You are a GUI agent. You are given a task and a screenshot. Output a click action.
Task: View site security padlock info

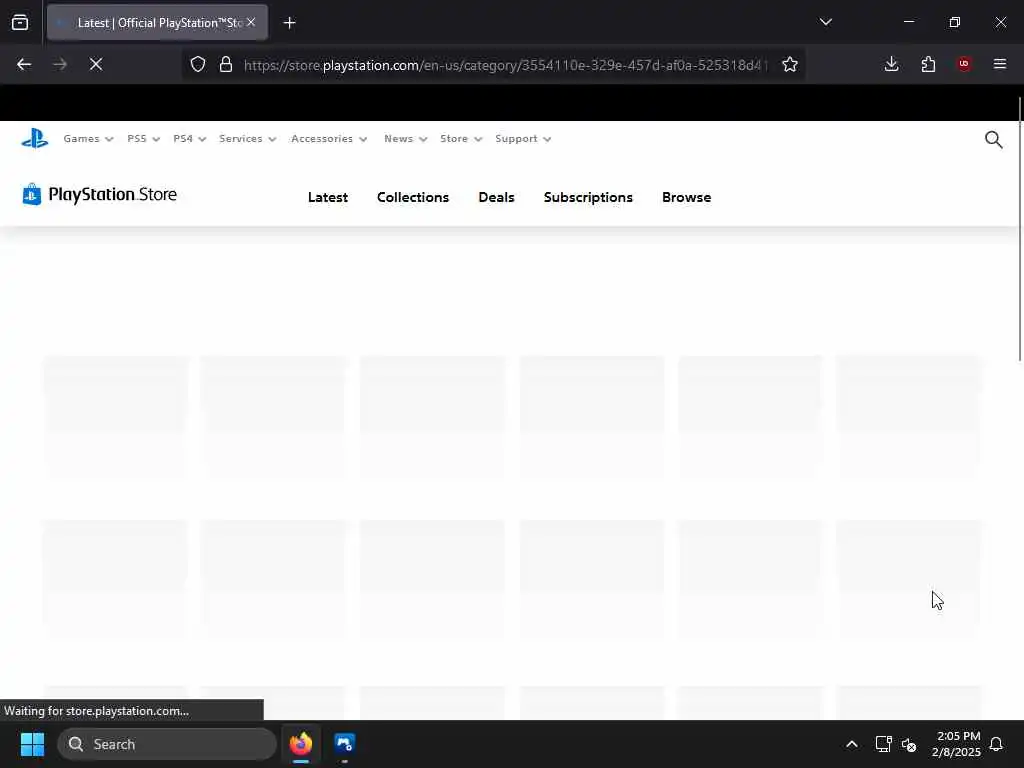tap(226, 64)
